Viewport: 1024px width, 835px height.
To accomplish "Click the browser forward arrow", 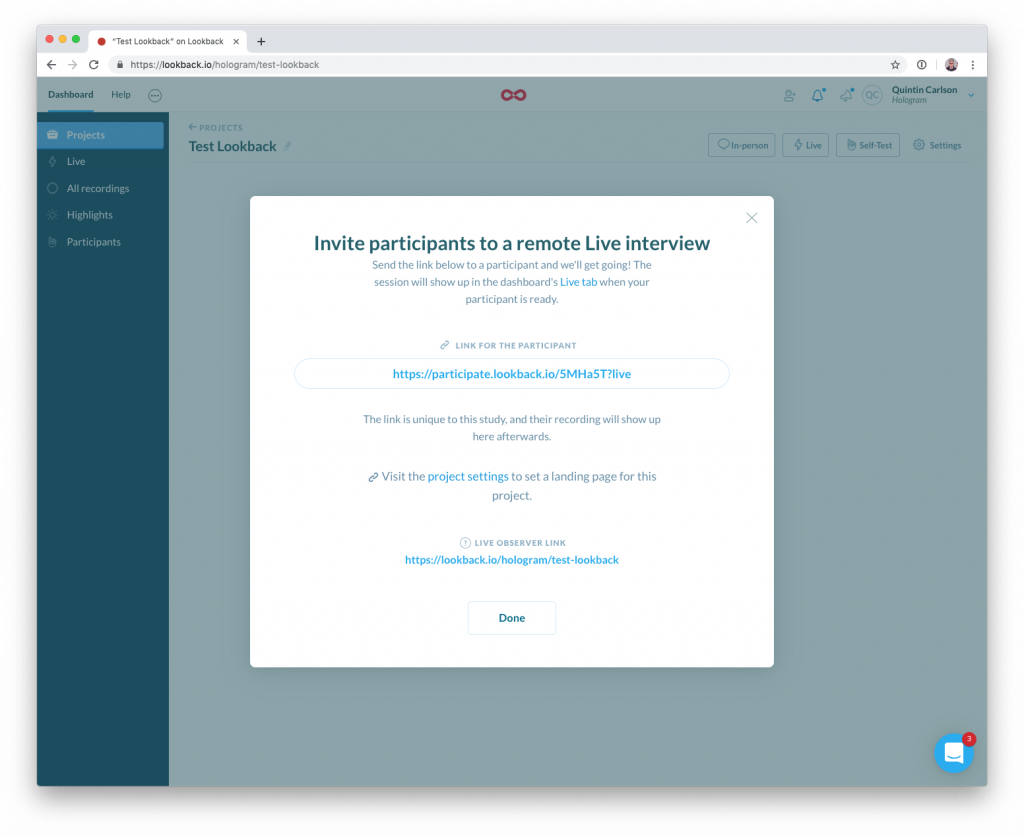I will 72,65.
